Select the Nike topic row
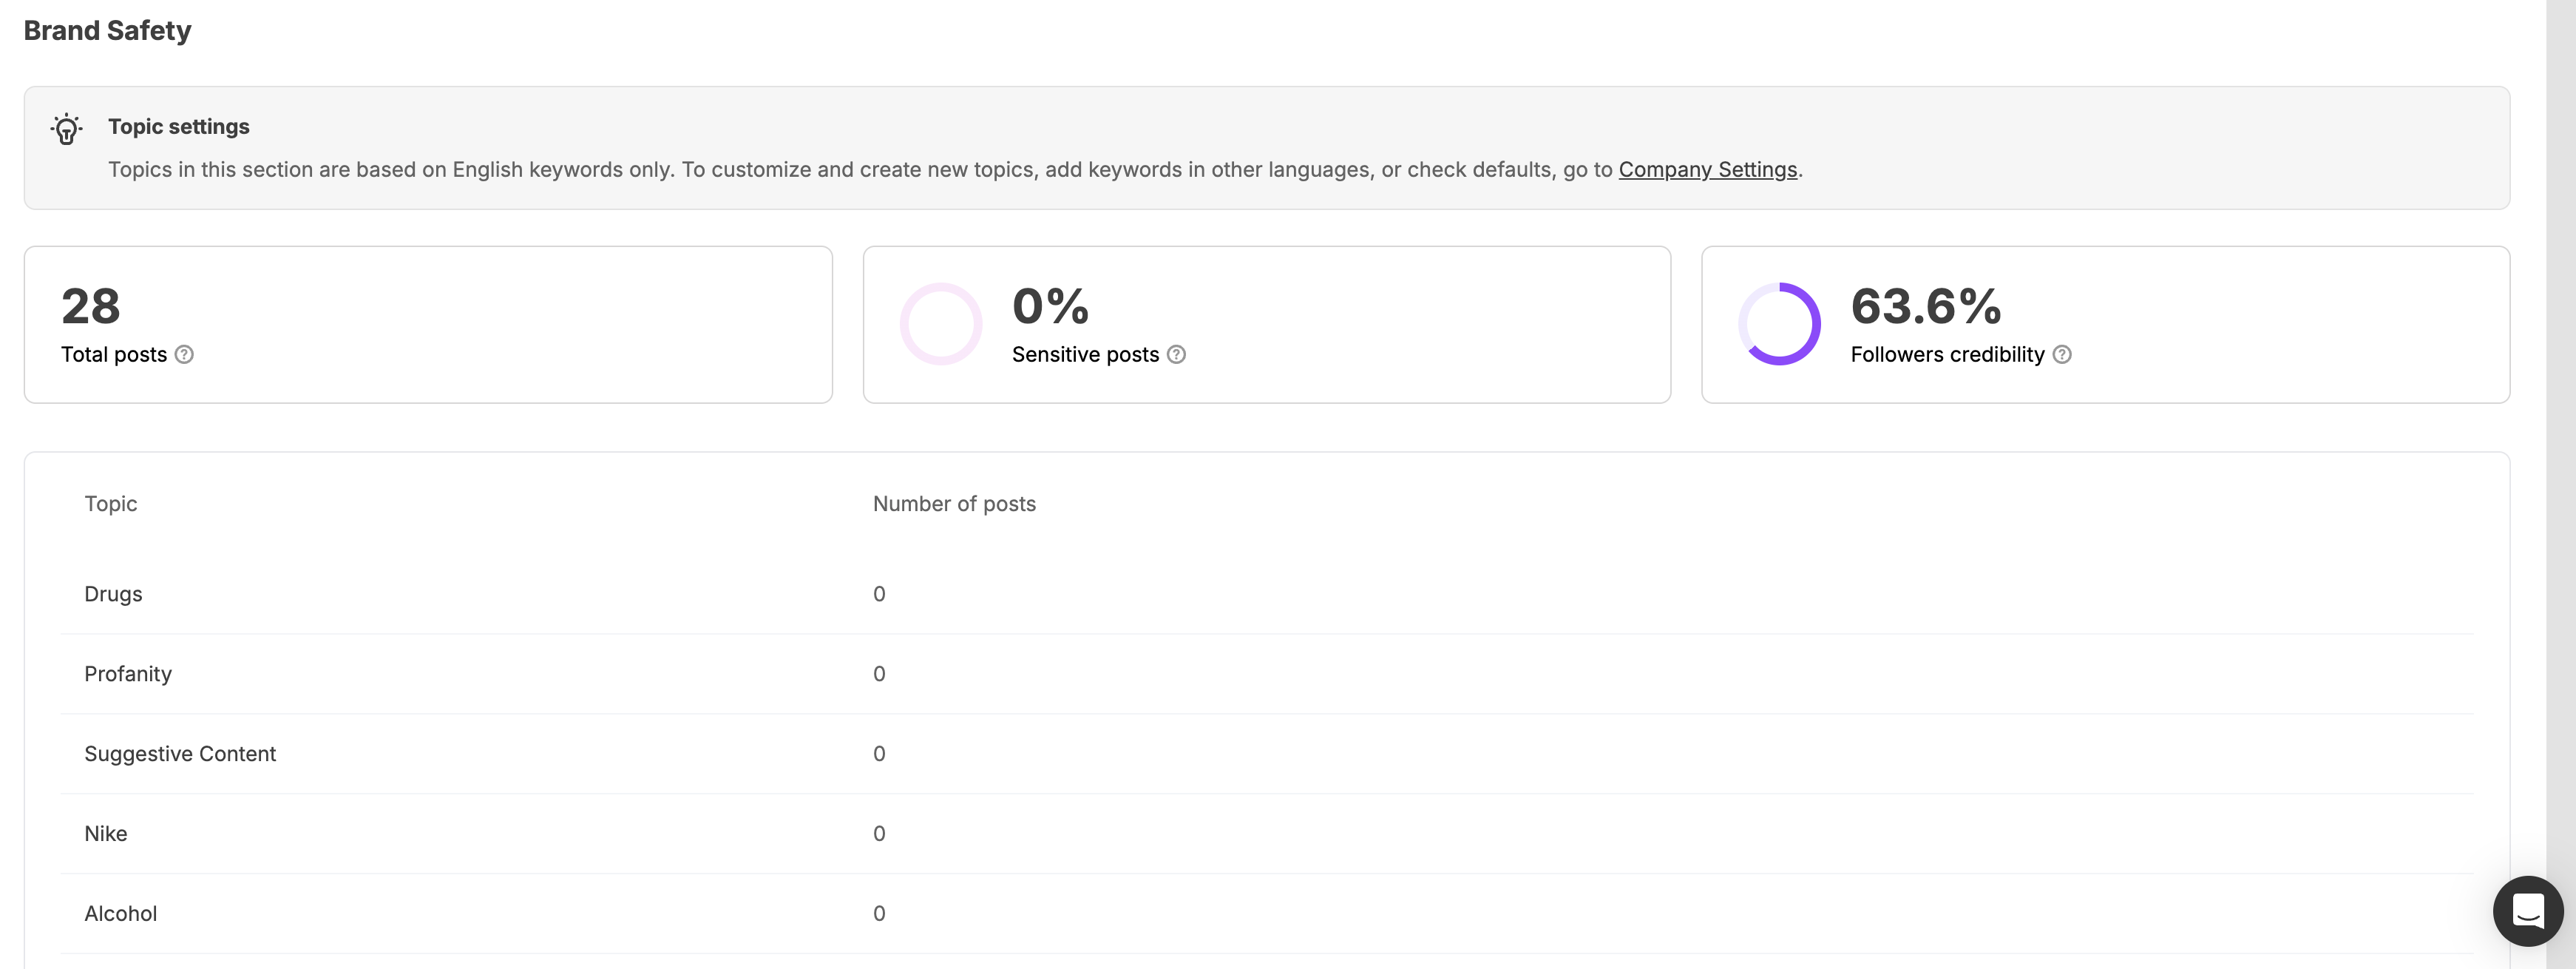The height and width of the screenshot is (969, 2576). (1266, 834)
